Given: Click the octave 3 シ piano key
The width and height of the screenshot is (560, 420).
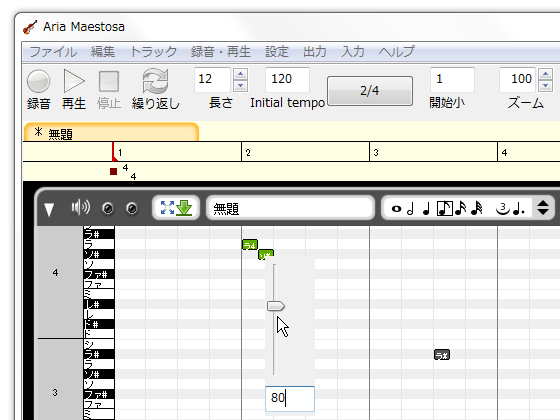Looking at the screenshot, I should click(99, 344).
